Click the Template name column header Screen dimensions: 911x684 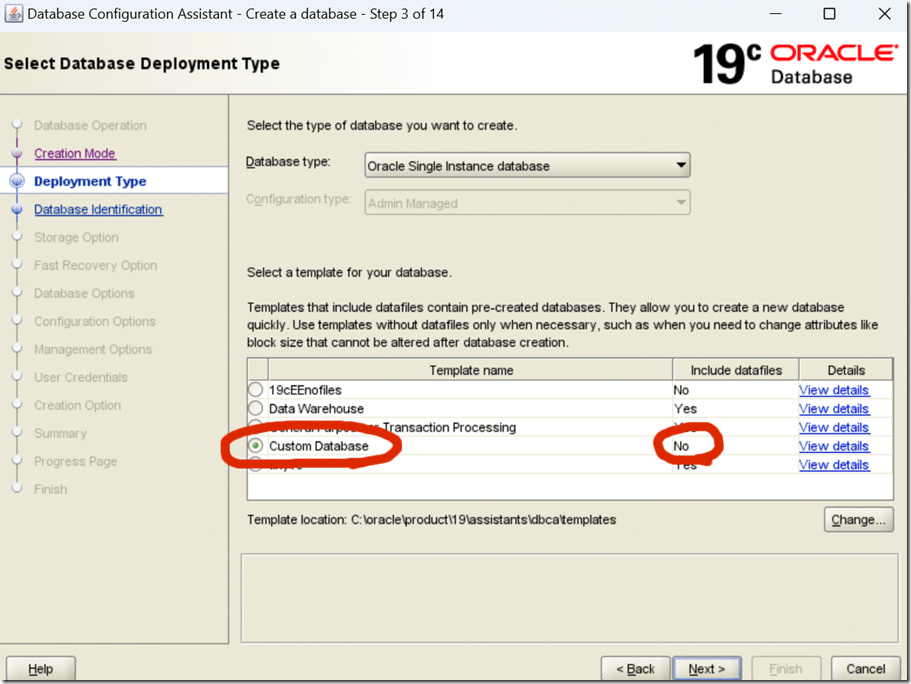[x=470, y=370]
